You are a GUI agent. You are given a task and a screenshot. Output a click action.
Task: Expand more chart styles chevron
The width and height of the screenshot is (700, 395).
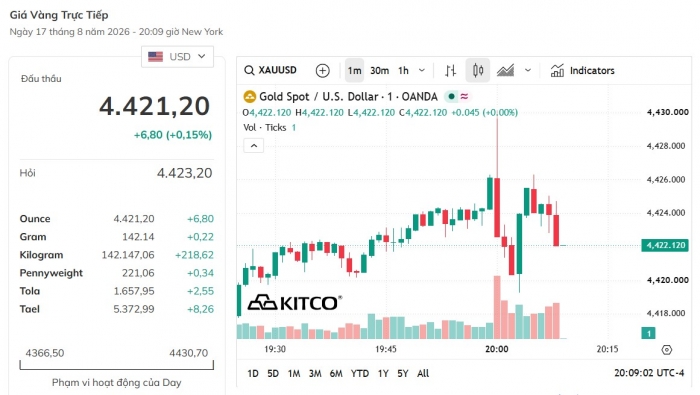pyautogui.click(x=528, y=71)
